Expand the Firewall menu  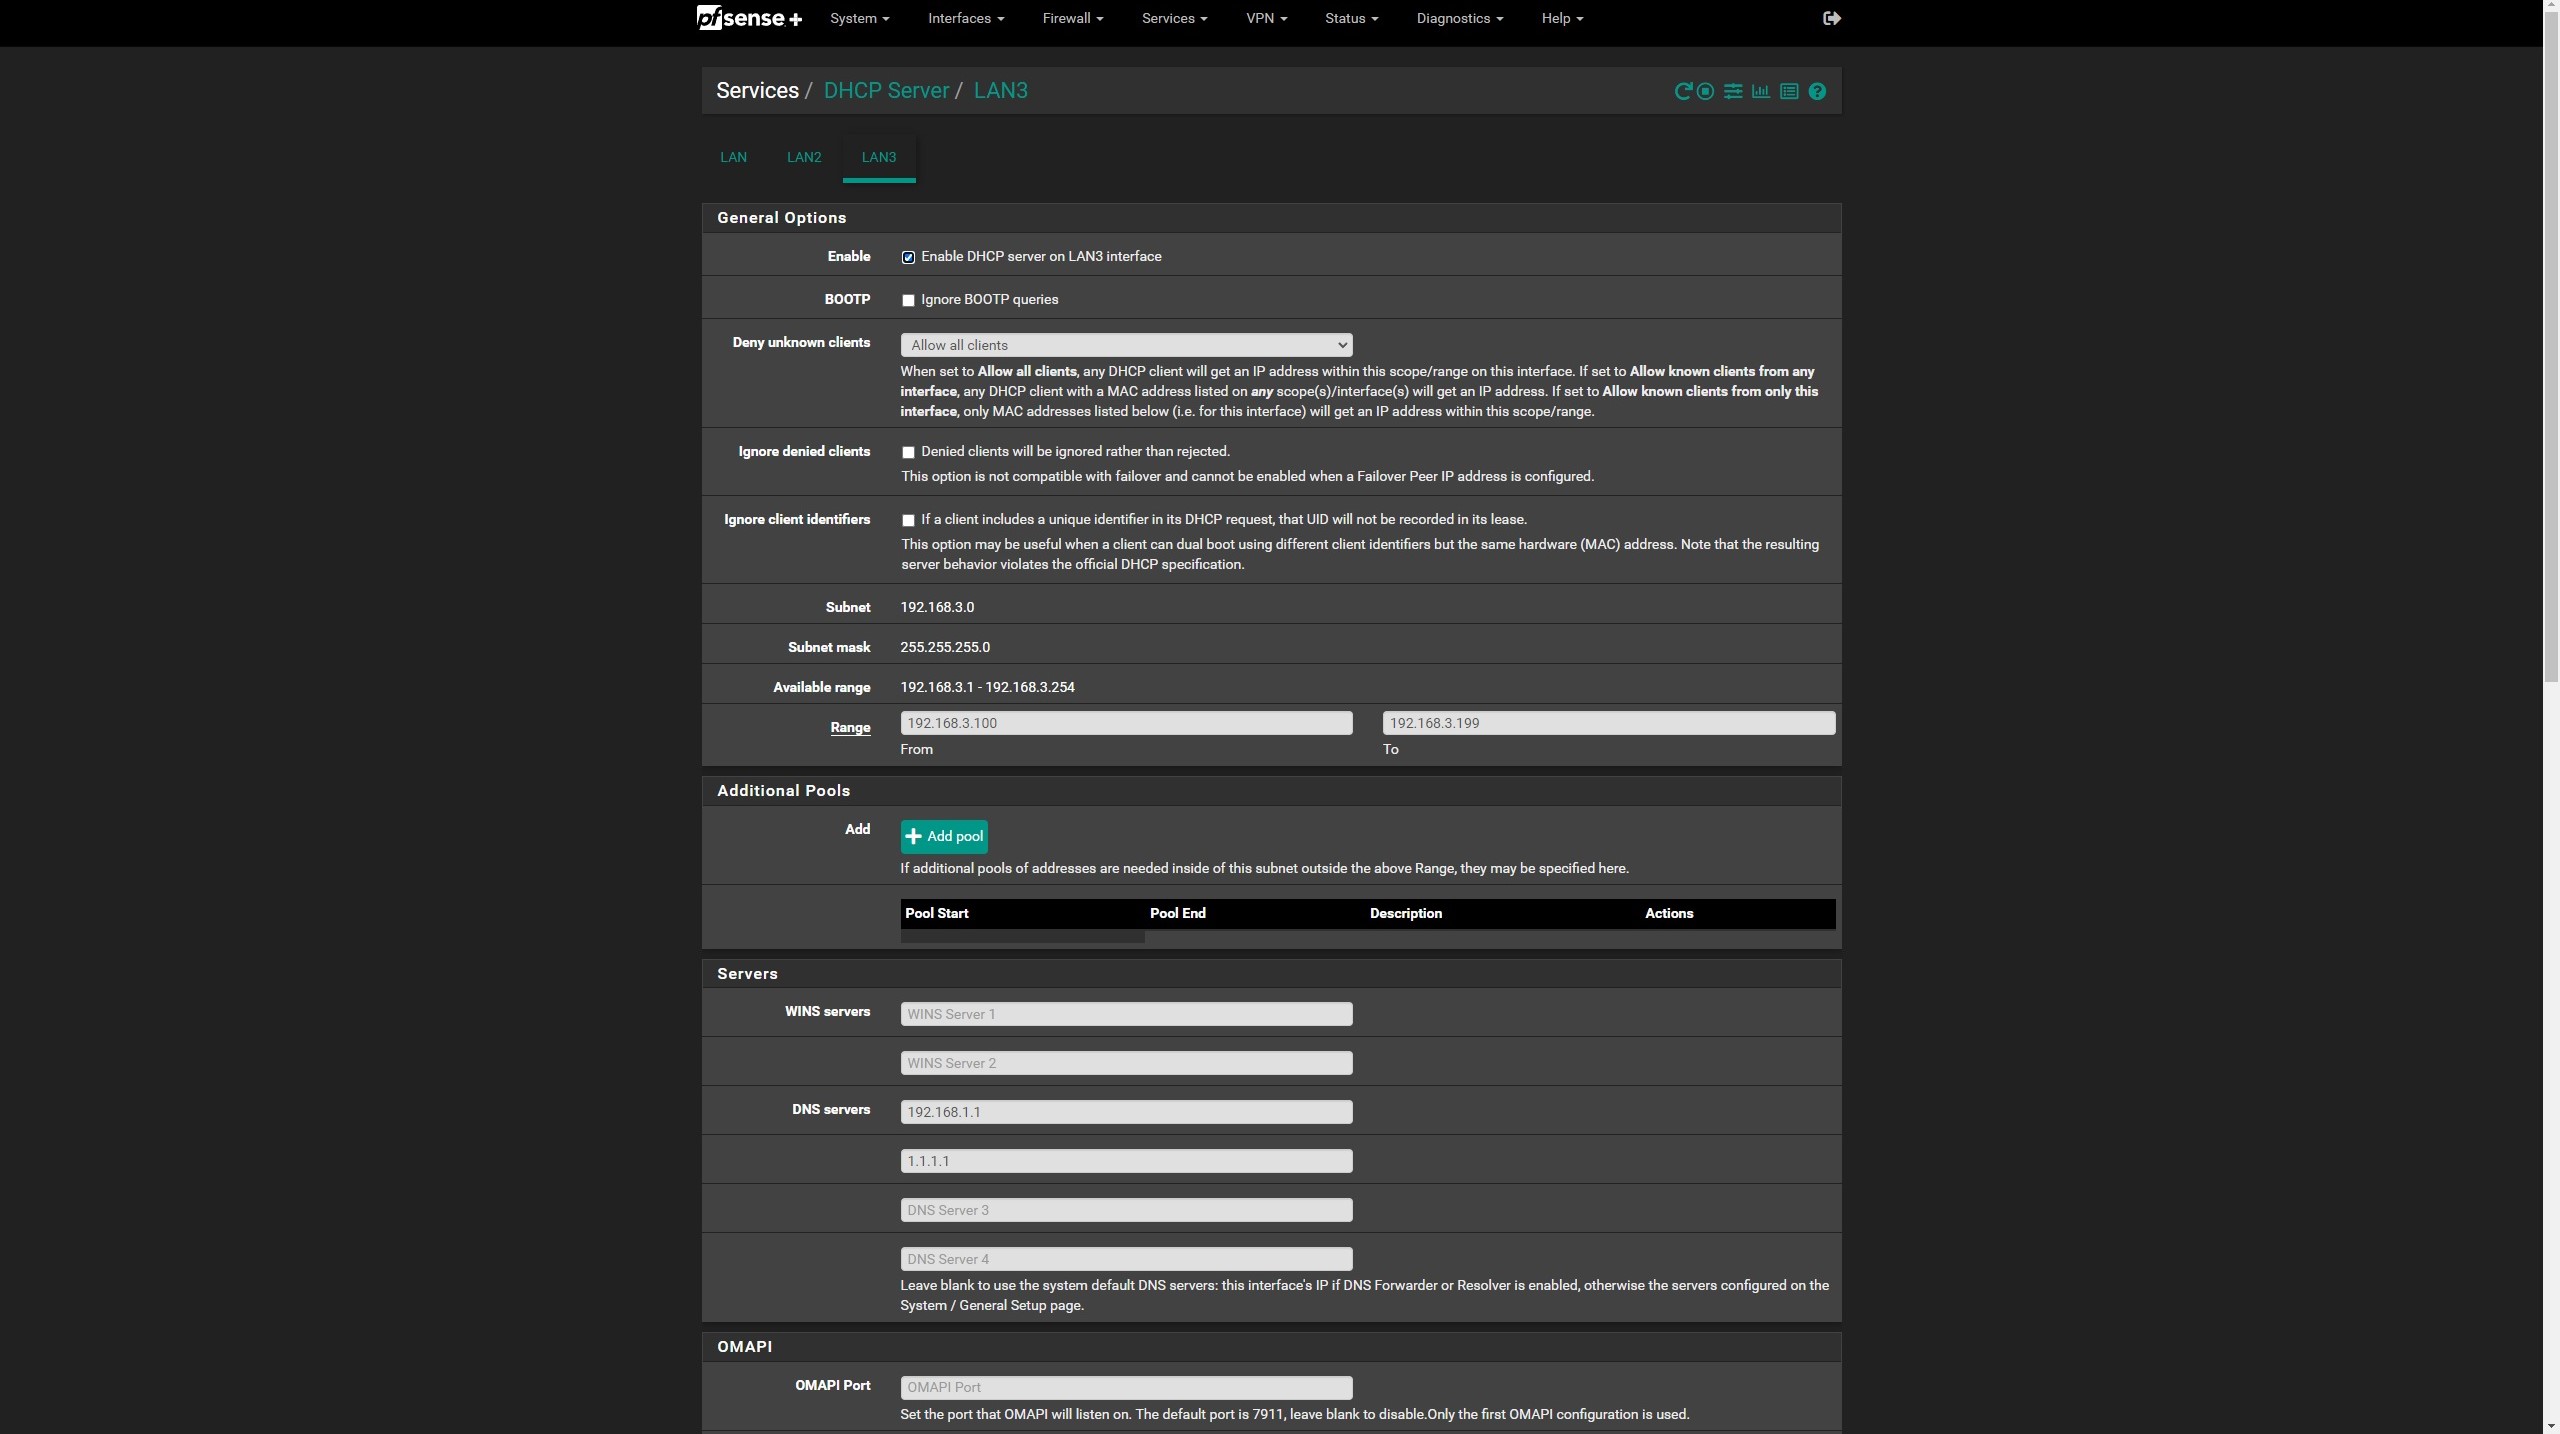1072,18
